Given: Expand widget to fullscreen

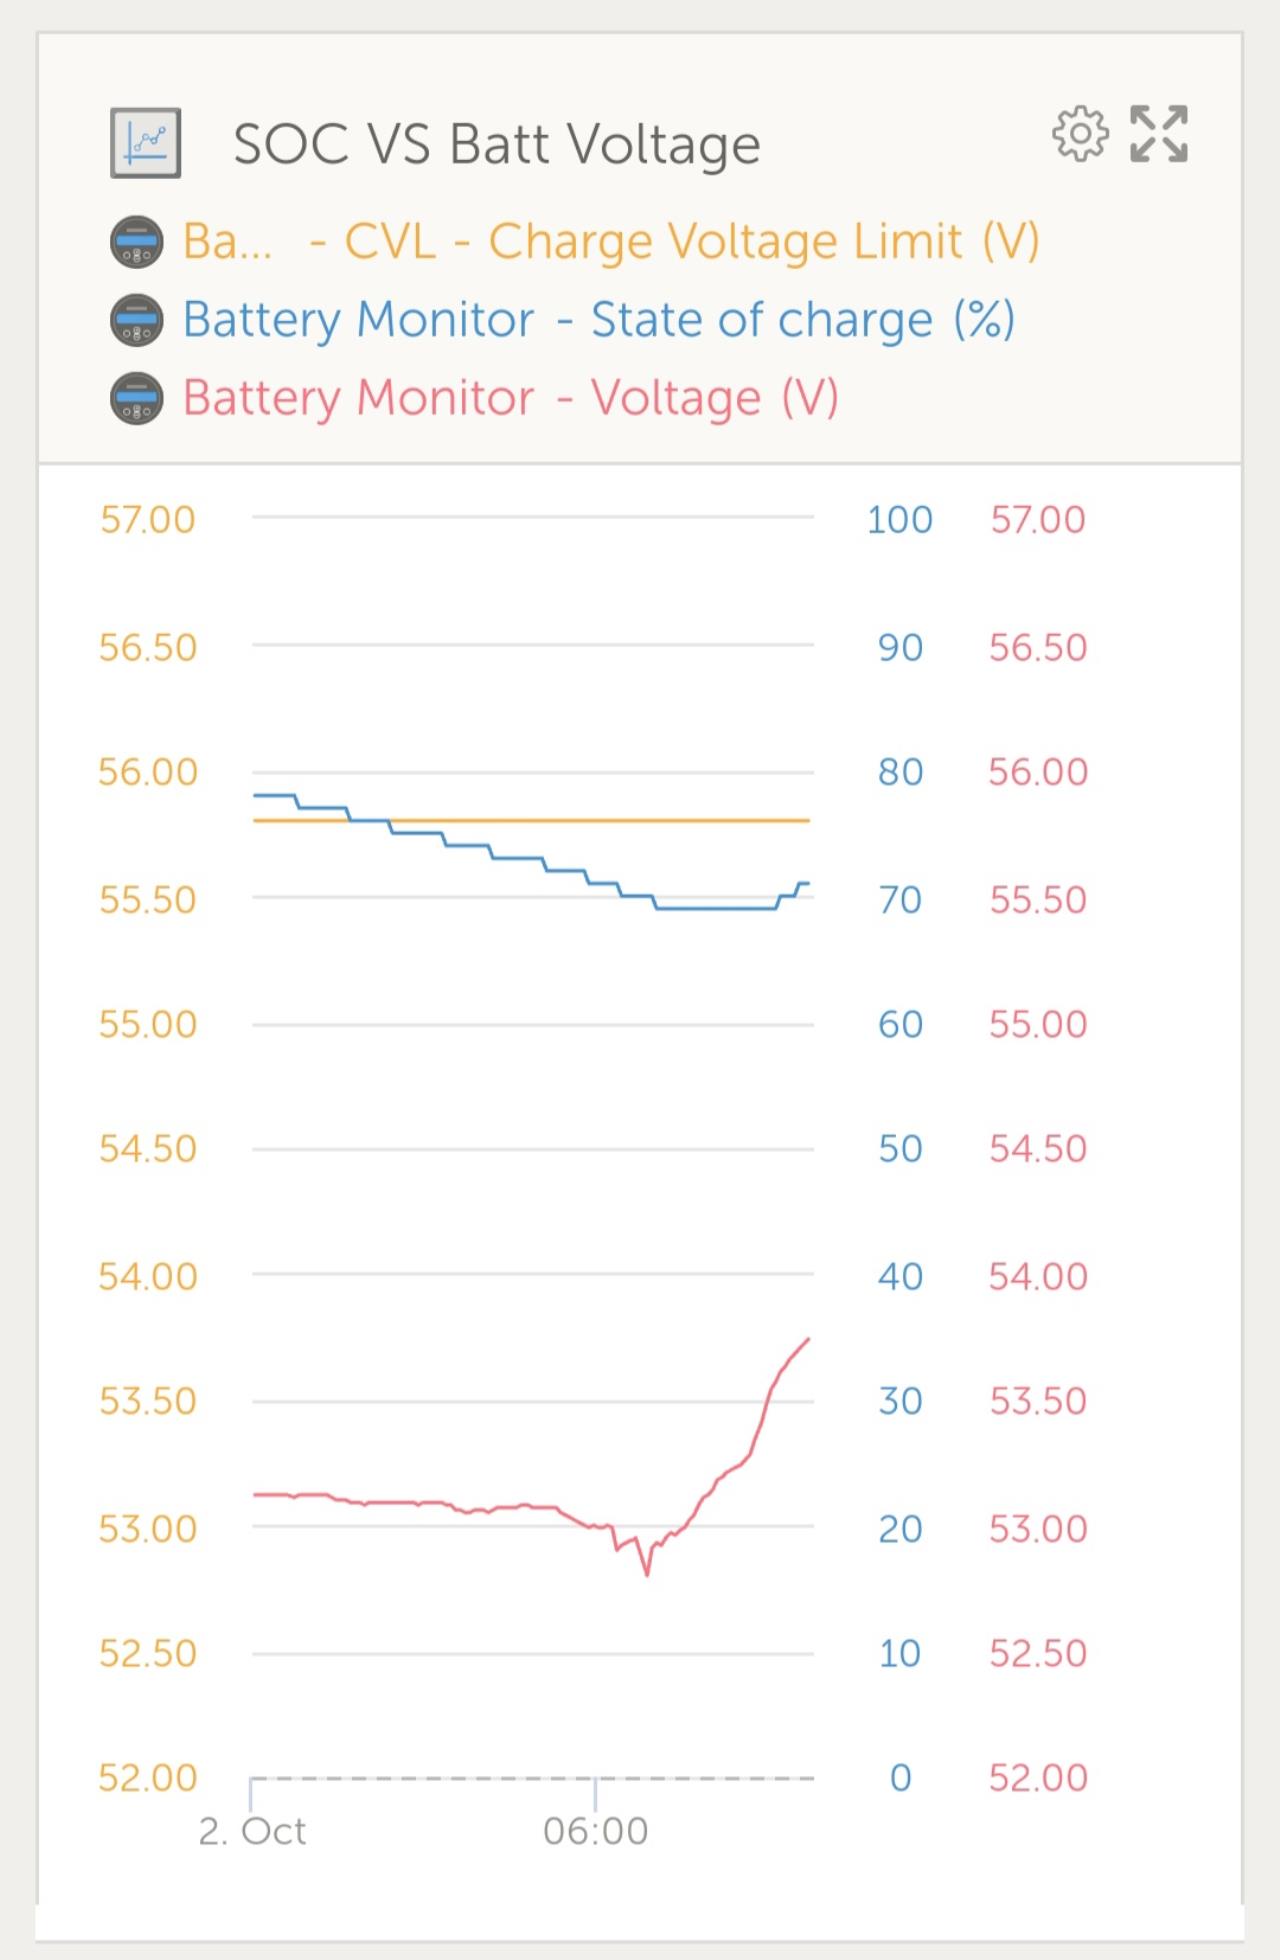Looking at the screenshot, I should click(1159, 134).
